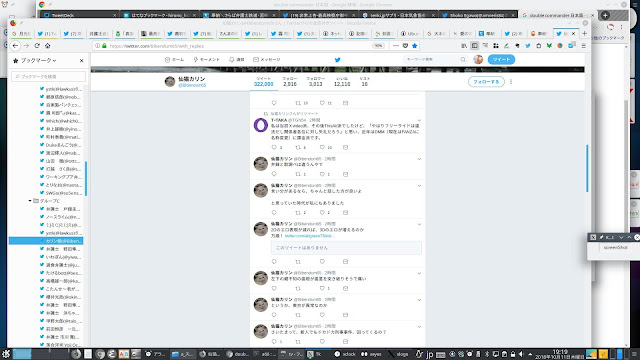Open Twitter 通知 notifications item

pos(237,60)
